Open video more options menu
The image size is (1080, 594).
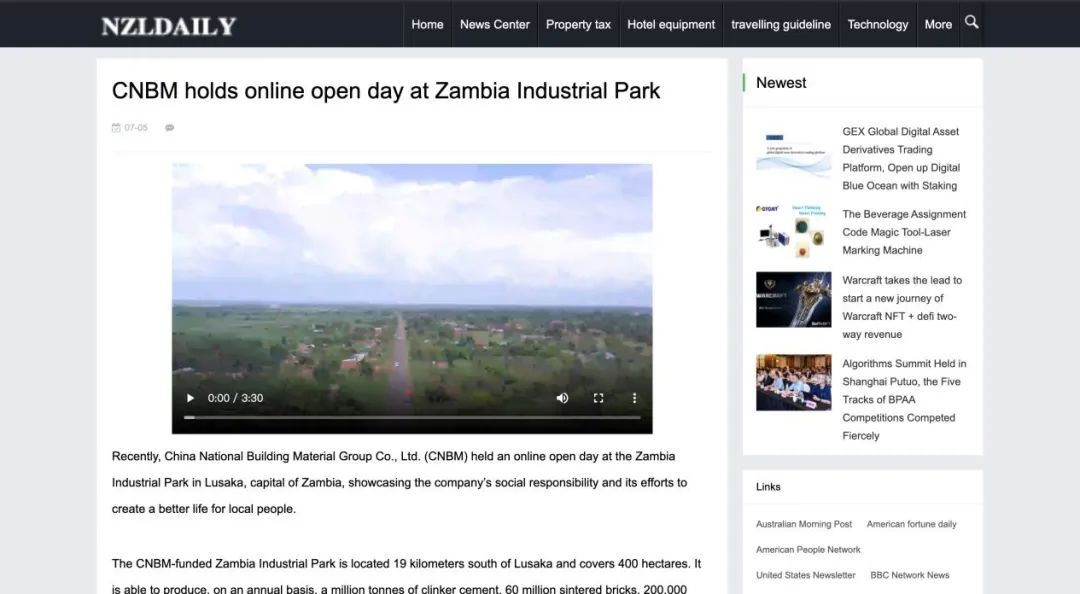tap(634, 398)
